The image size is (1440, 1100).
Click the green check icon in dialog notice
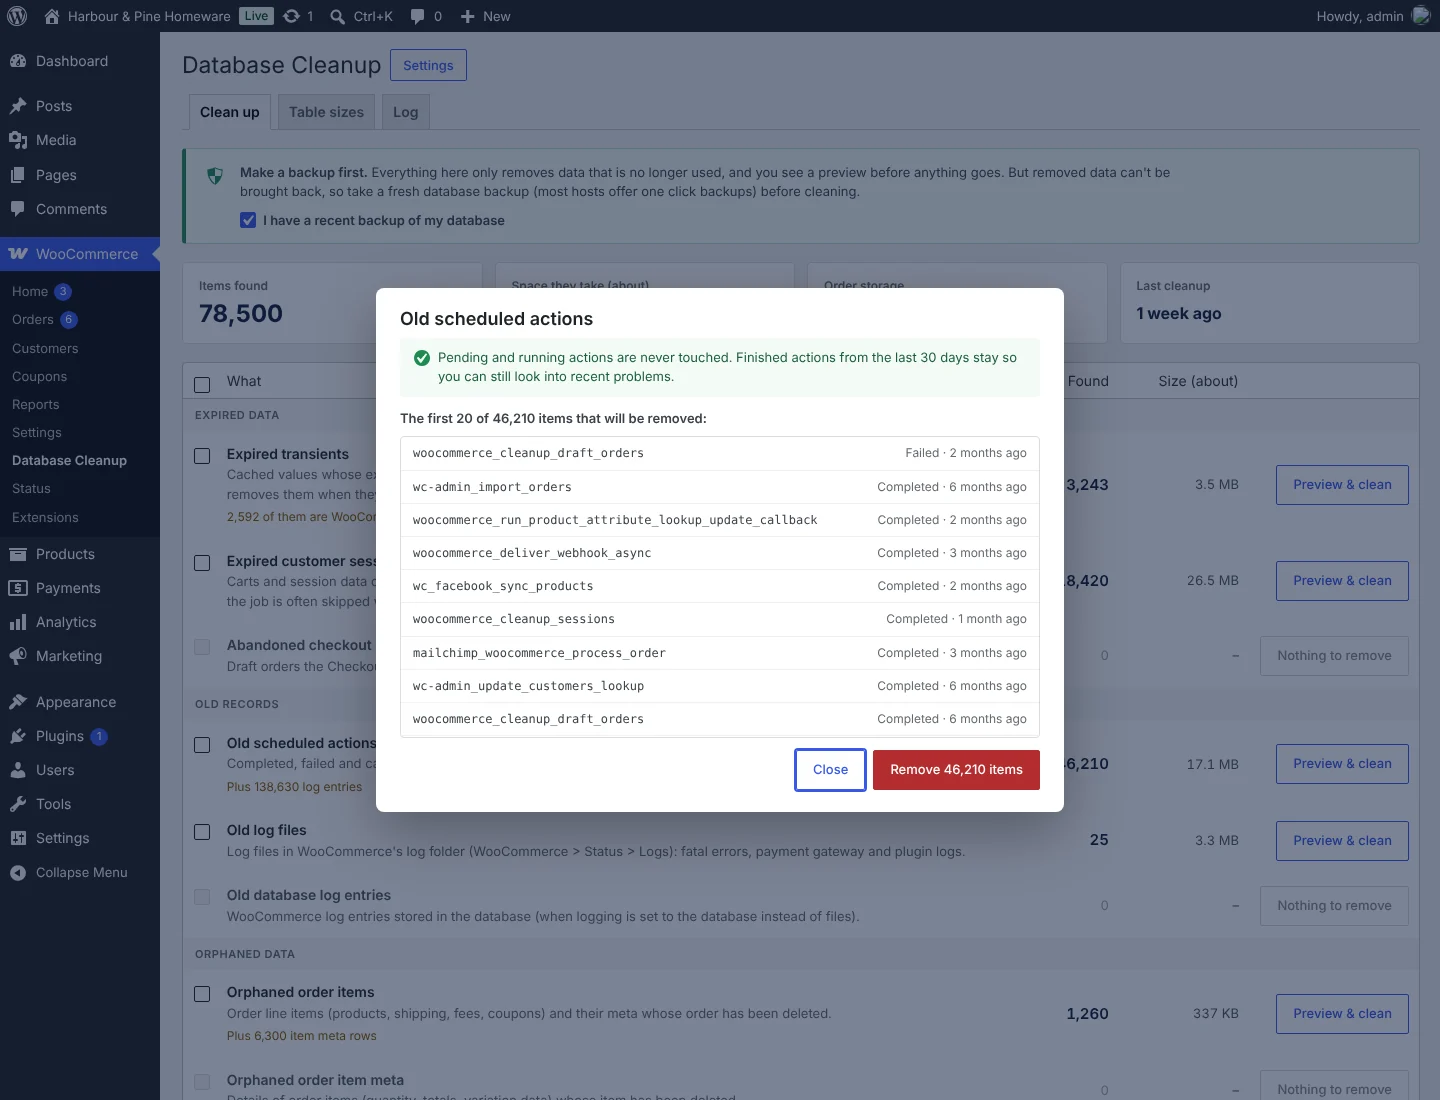[422, 358]
